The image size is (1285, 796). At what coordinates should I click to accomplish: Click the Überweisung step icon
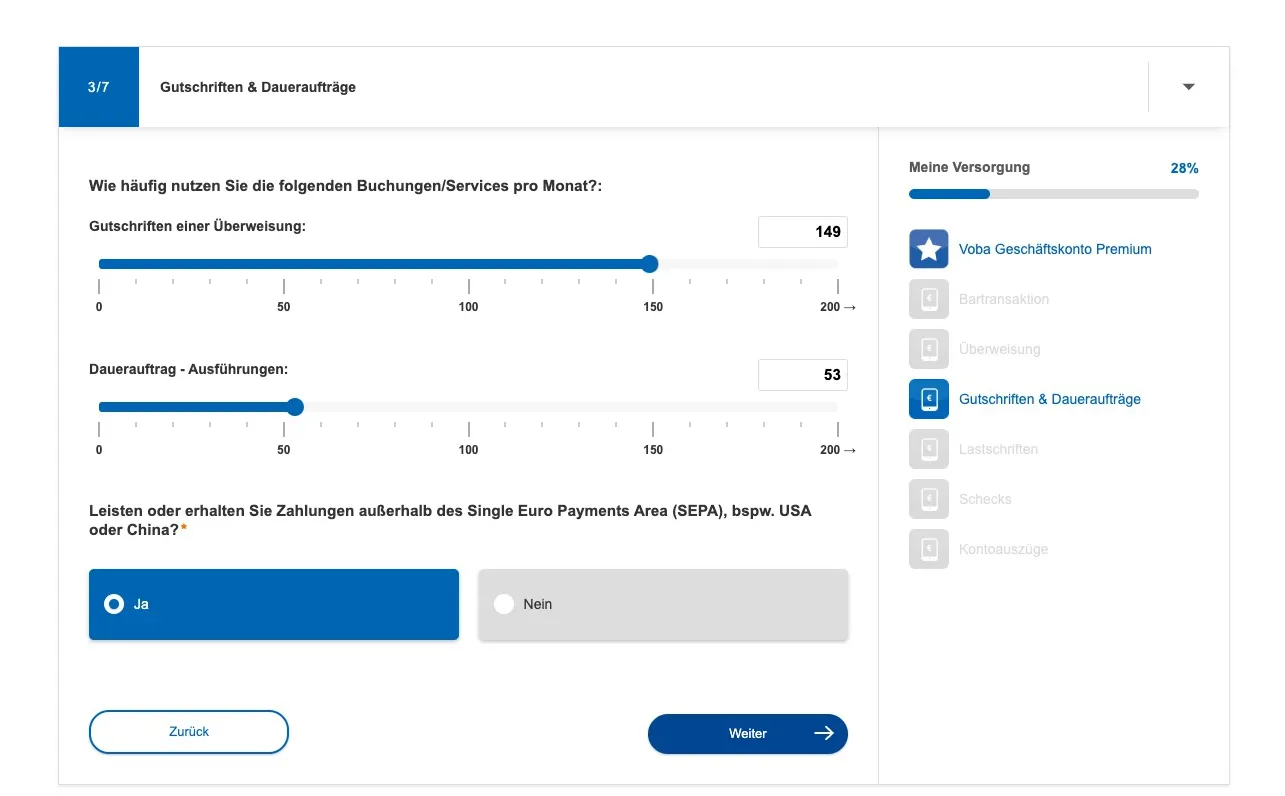928,349
